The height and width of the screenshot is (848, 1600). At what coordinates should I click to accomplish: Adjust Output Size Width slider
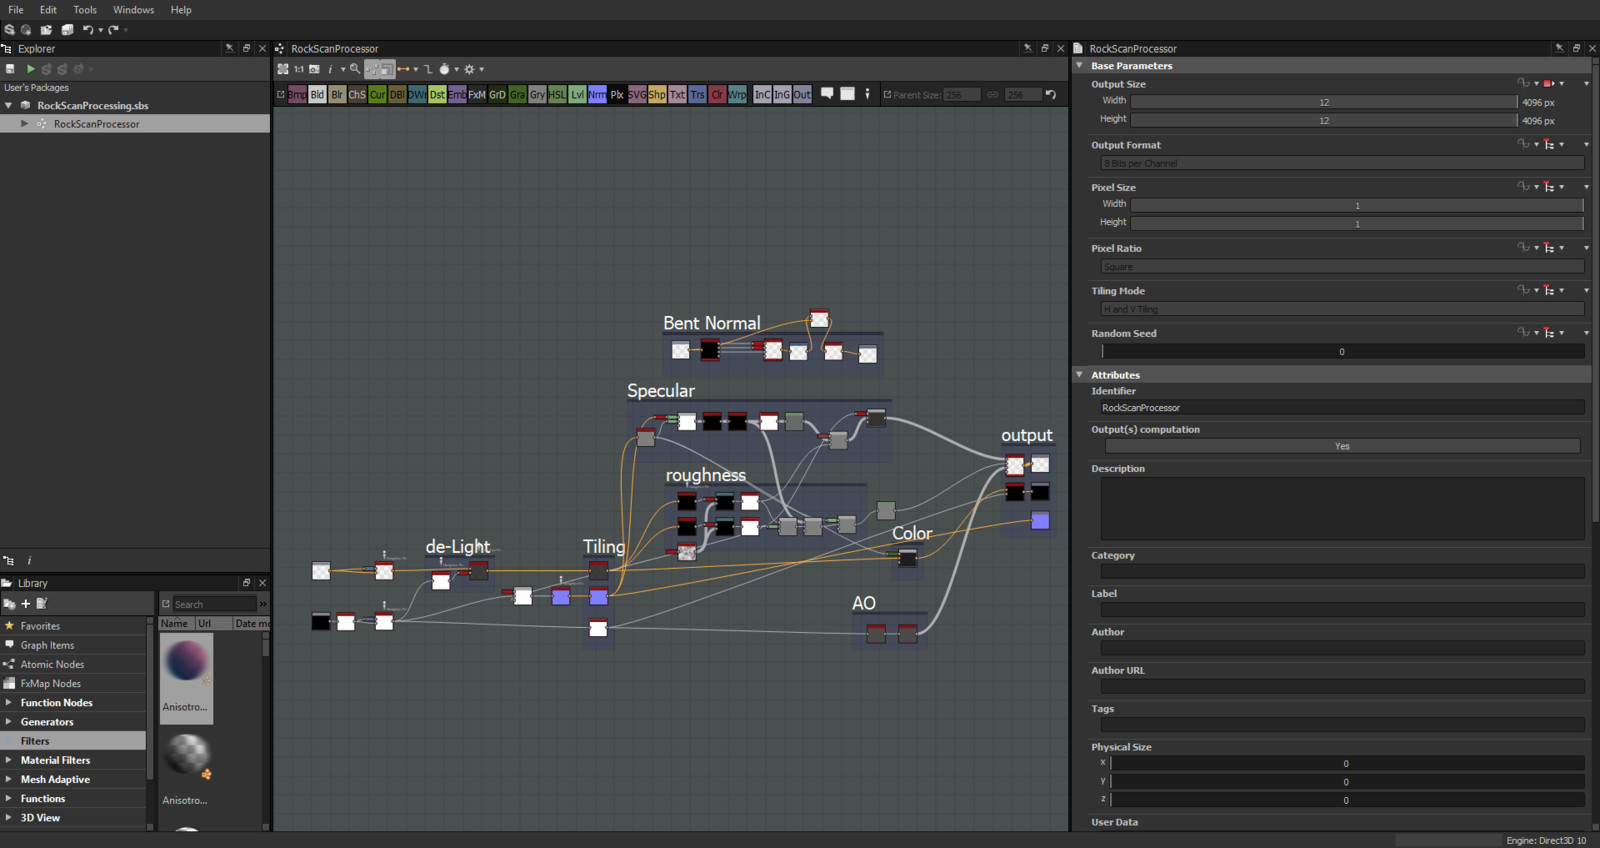coord(1324,102)
